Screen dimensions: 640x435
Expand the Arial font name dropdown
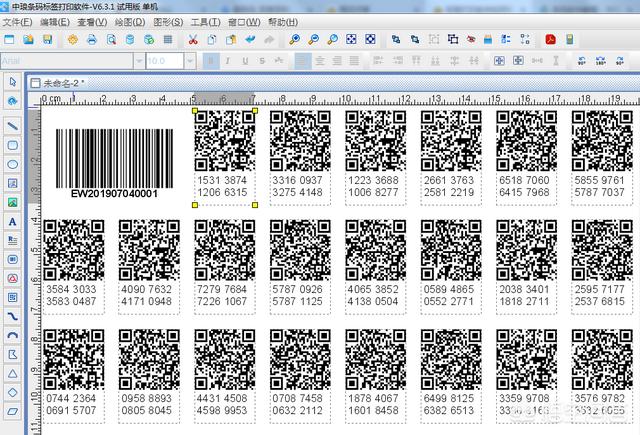point(139,61)
